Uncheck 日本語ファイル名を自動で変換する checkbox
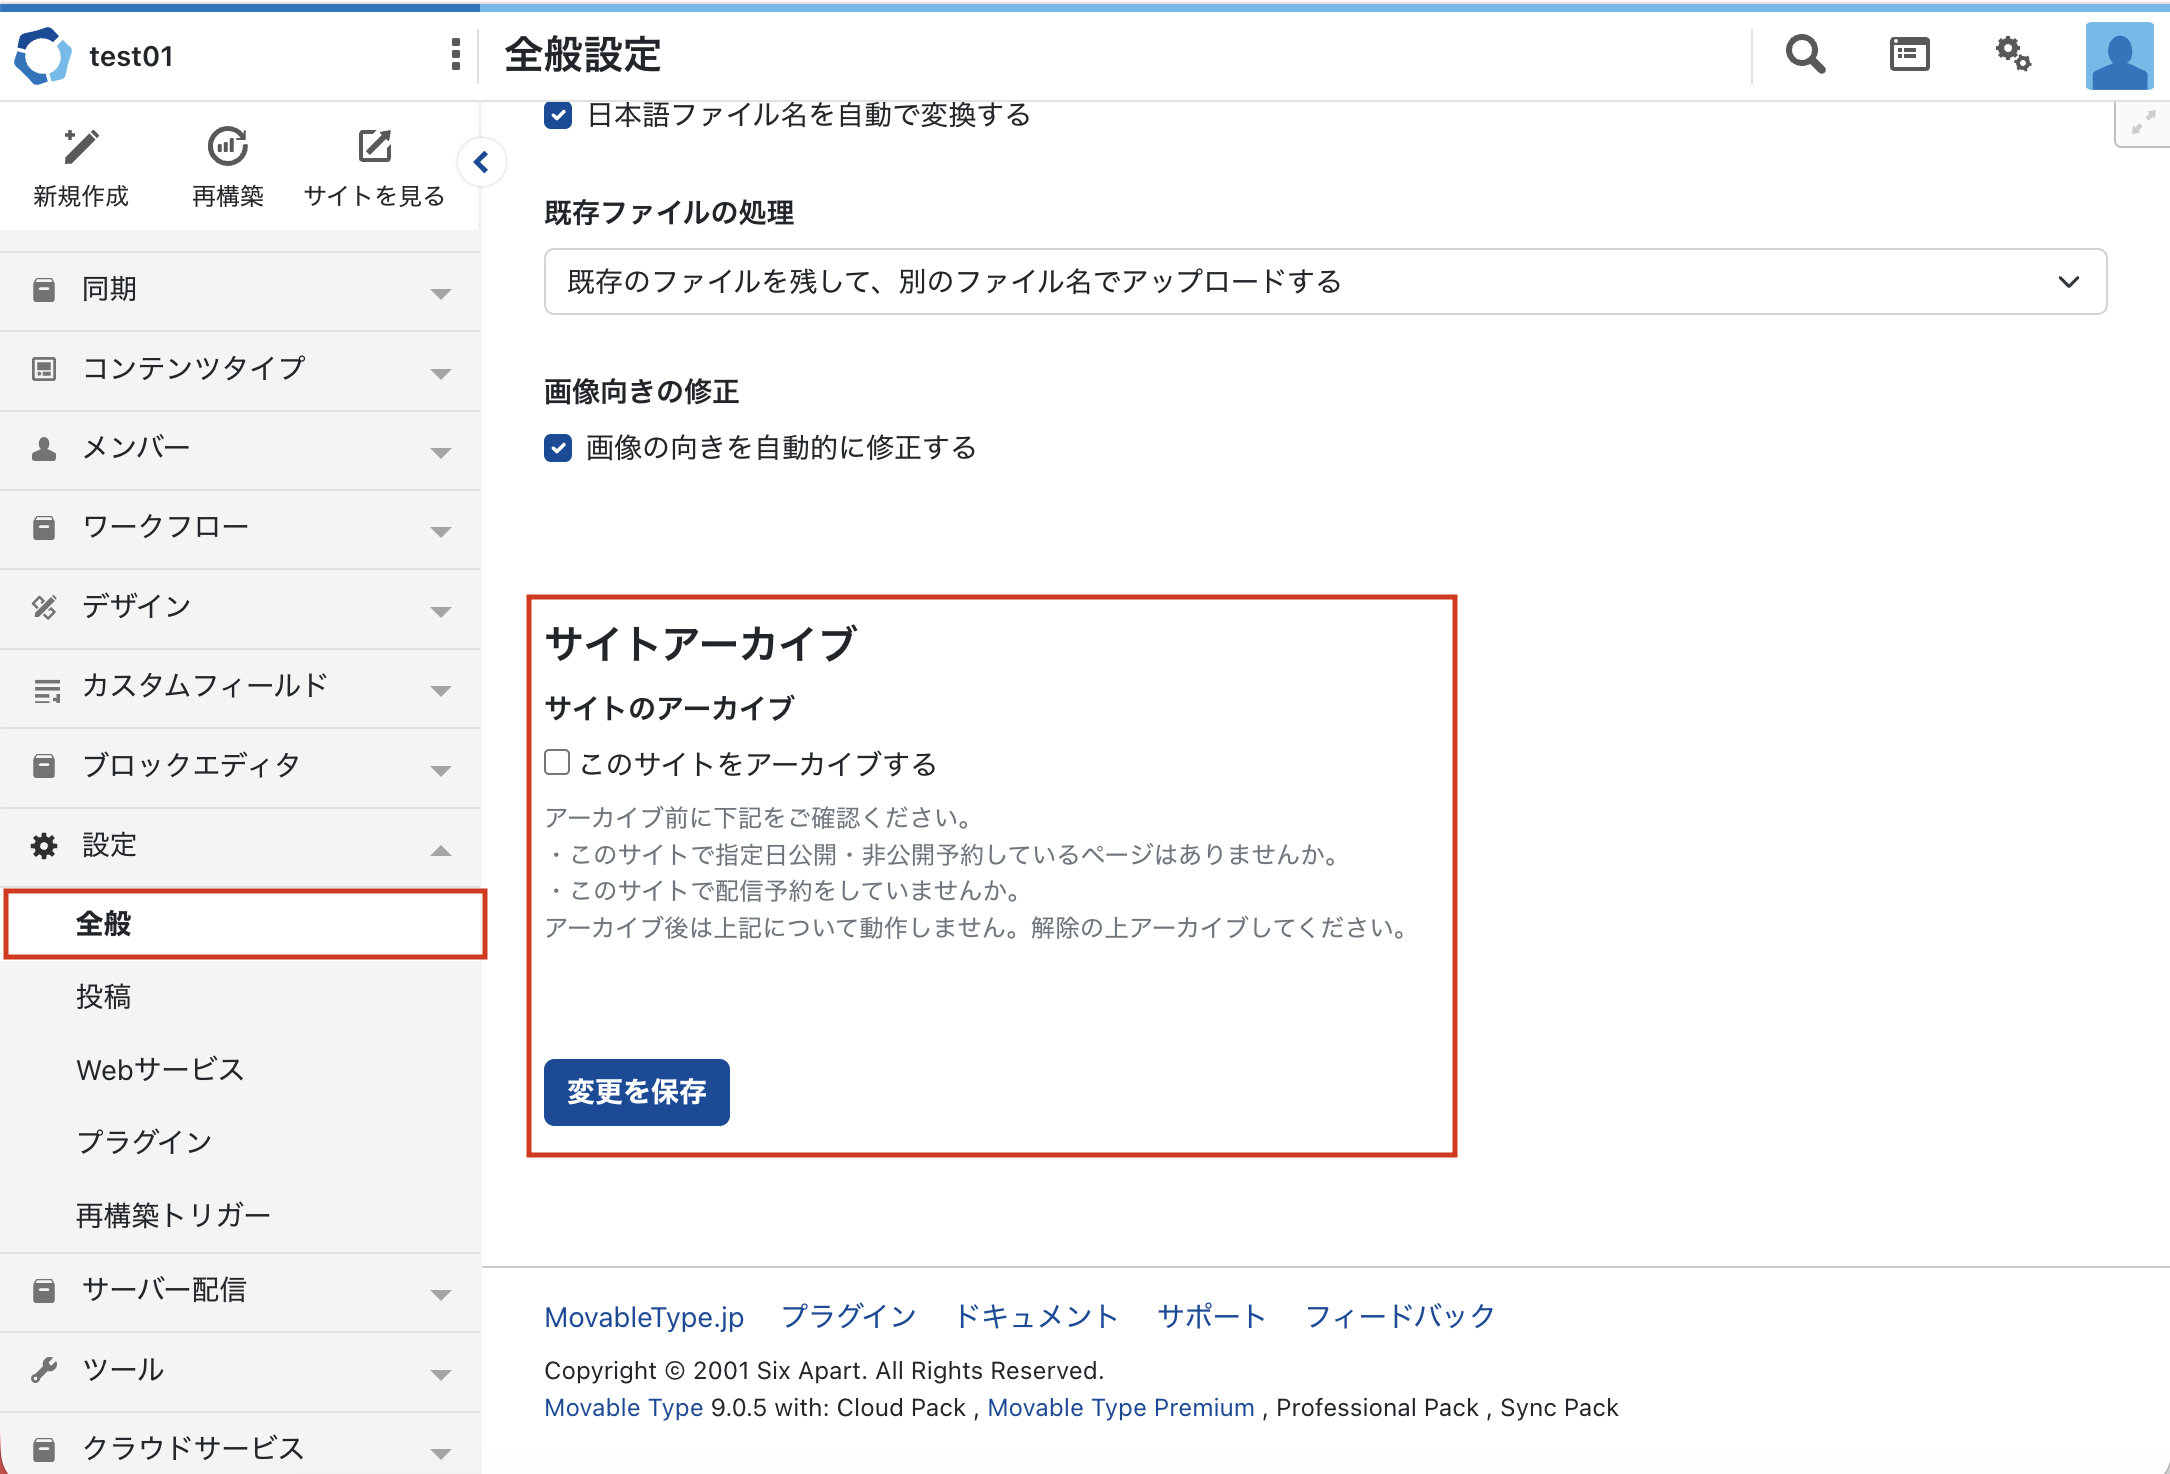Viewport: 2170px width, 1474px height. [558, 115]
